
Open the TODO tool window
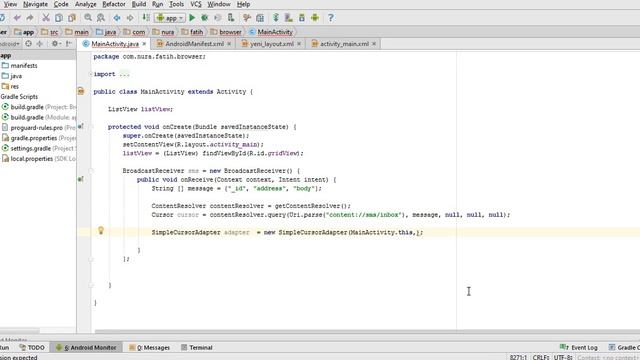tap(32, 347)
